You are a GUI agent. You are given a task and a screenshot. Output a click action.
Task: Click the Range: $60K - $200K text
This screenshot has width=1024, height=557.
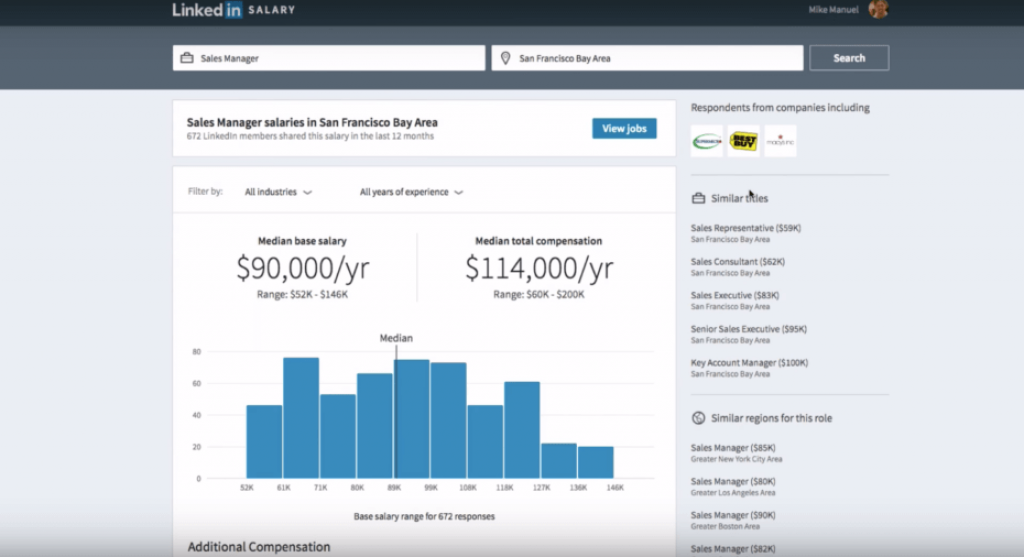pyautogui.click(x=539, y=294)
